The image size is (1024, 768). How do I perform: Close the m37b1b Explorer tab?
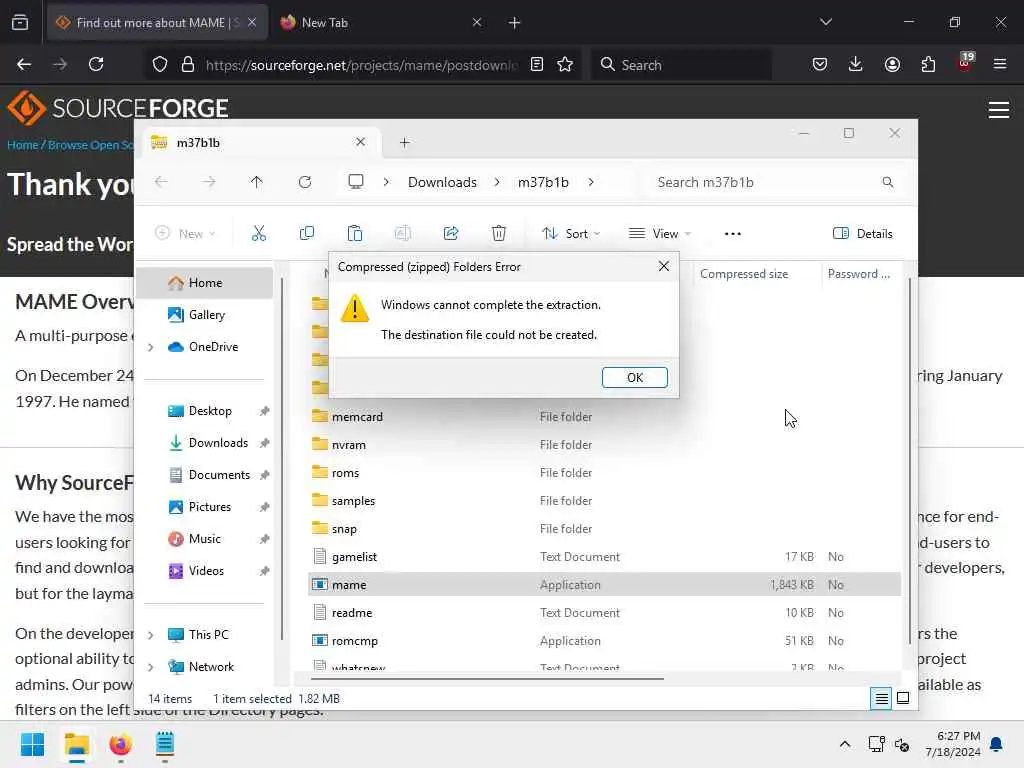[360, 142]
